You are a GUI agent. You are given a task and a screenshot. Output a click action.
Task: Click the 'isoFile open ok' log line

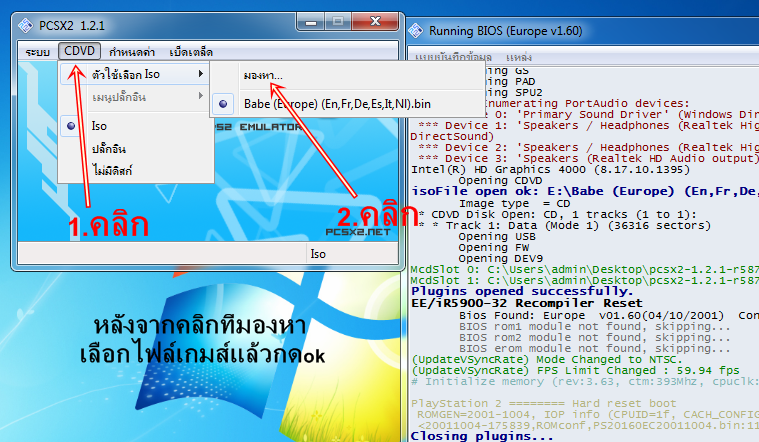click(585, 192)
